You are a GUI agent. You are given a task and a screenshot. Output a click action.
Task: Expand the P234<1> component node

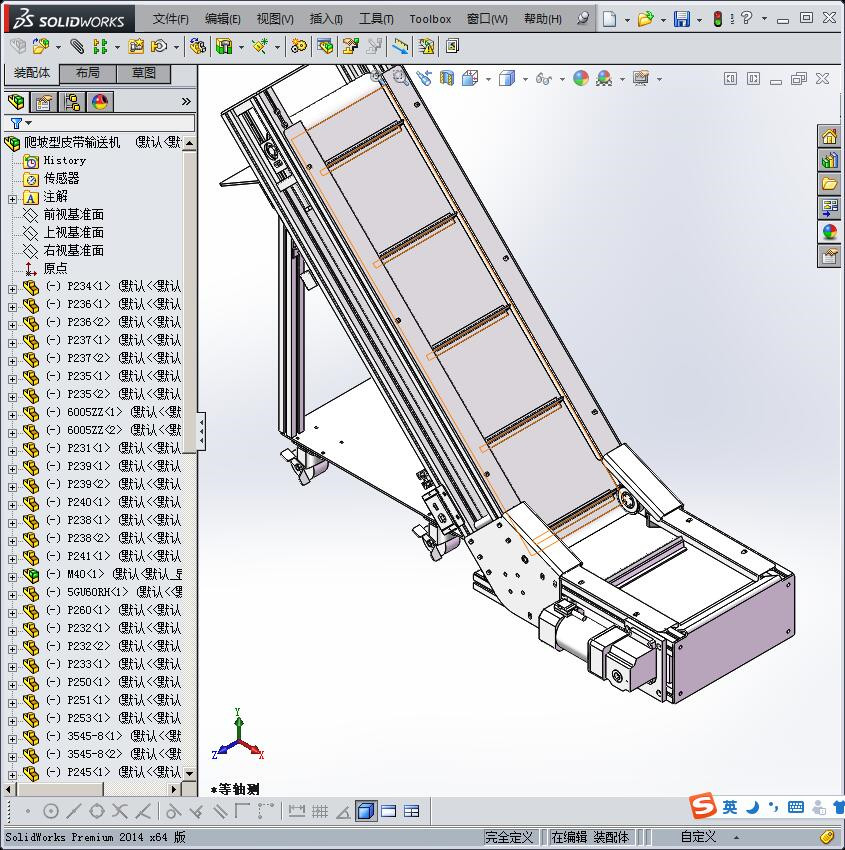pos(12,289)
